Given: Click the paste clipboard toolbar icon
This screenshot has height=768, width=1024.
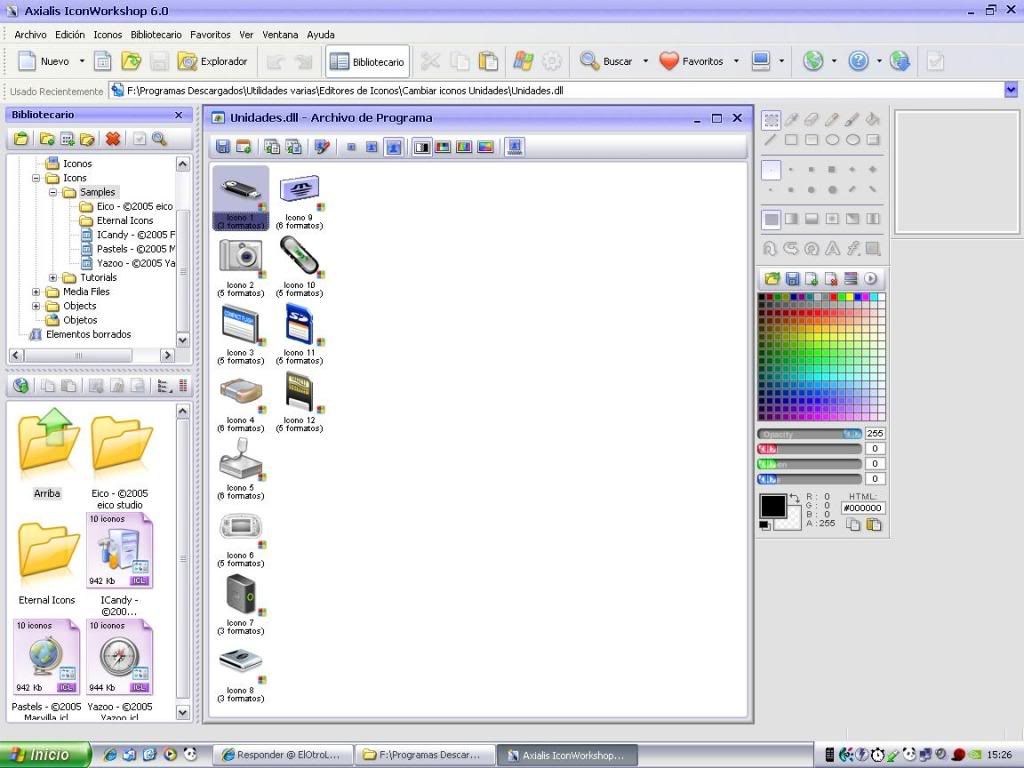Looking at the screenshot, I should point(488,61).
